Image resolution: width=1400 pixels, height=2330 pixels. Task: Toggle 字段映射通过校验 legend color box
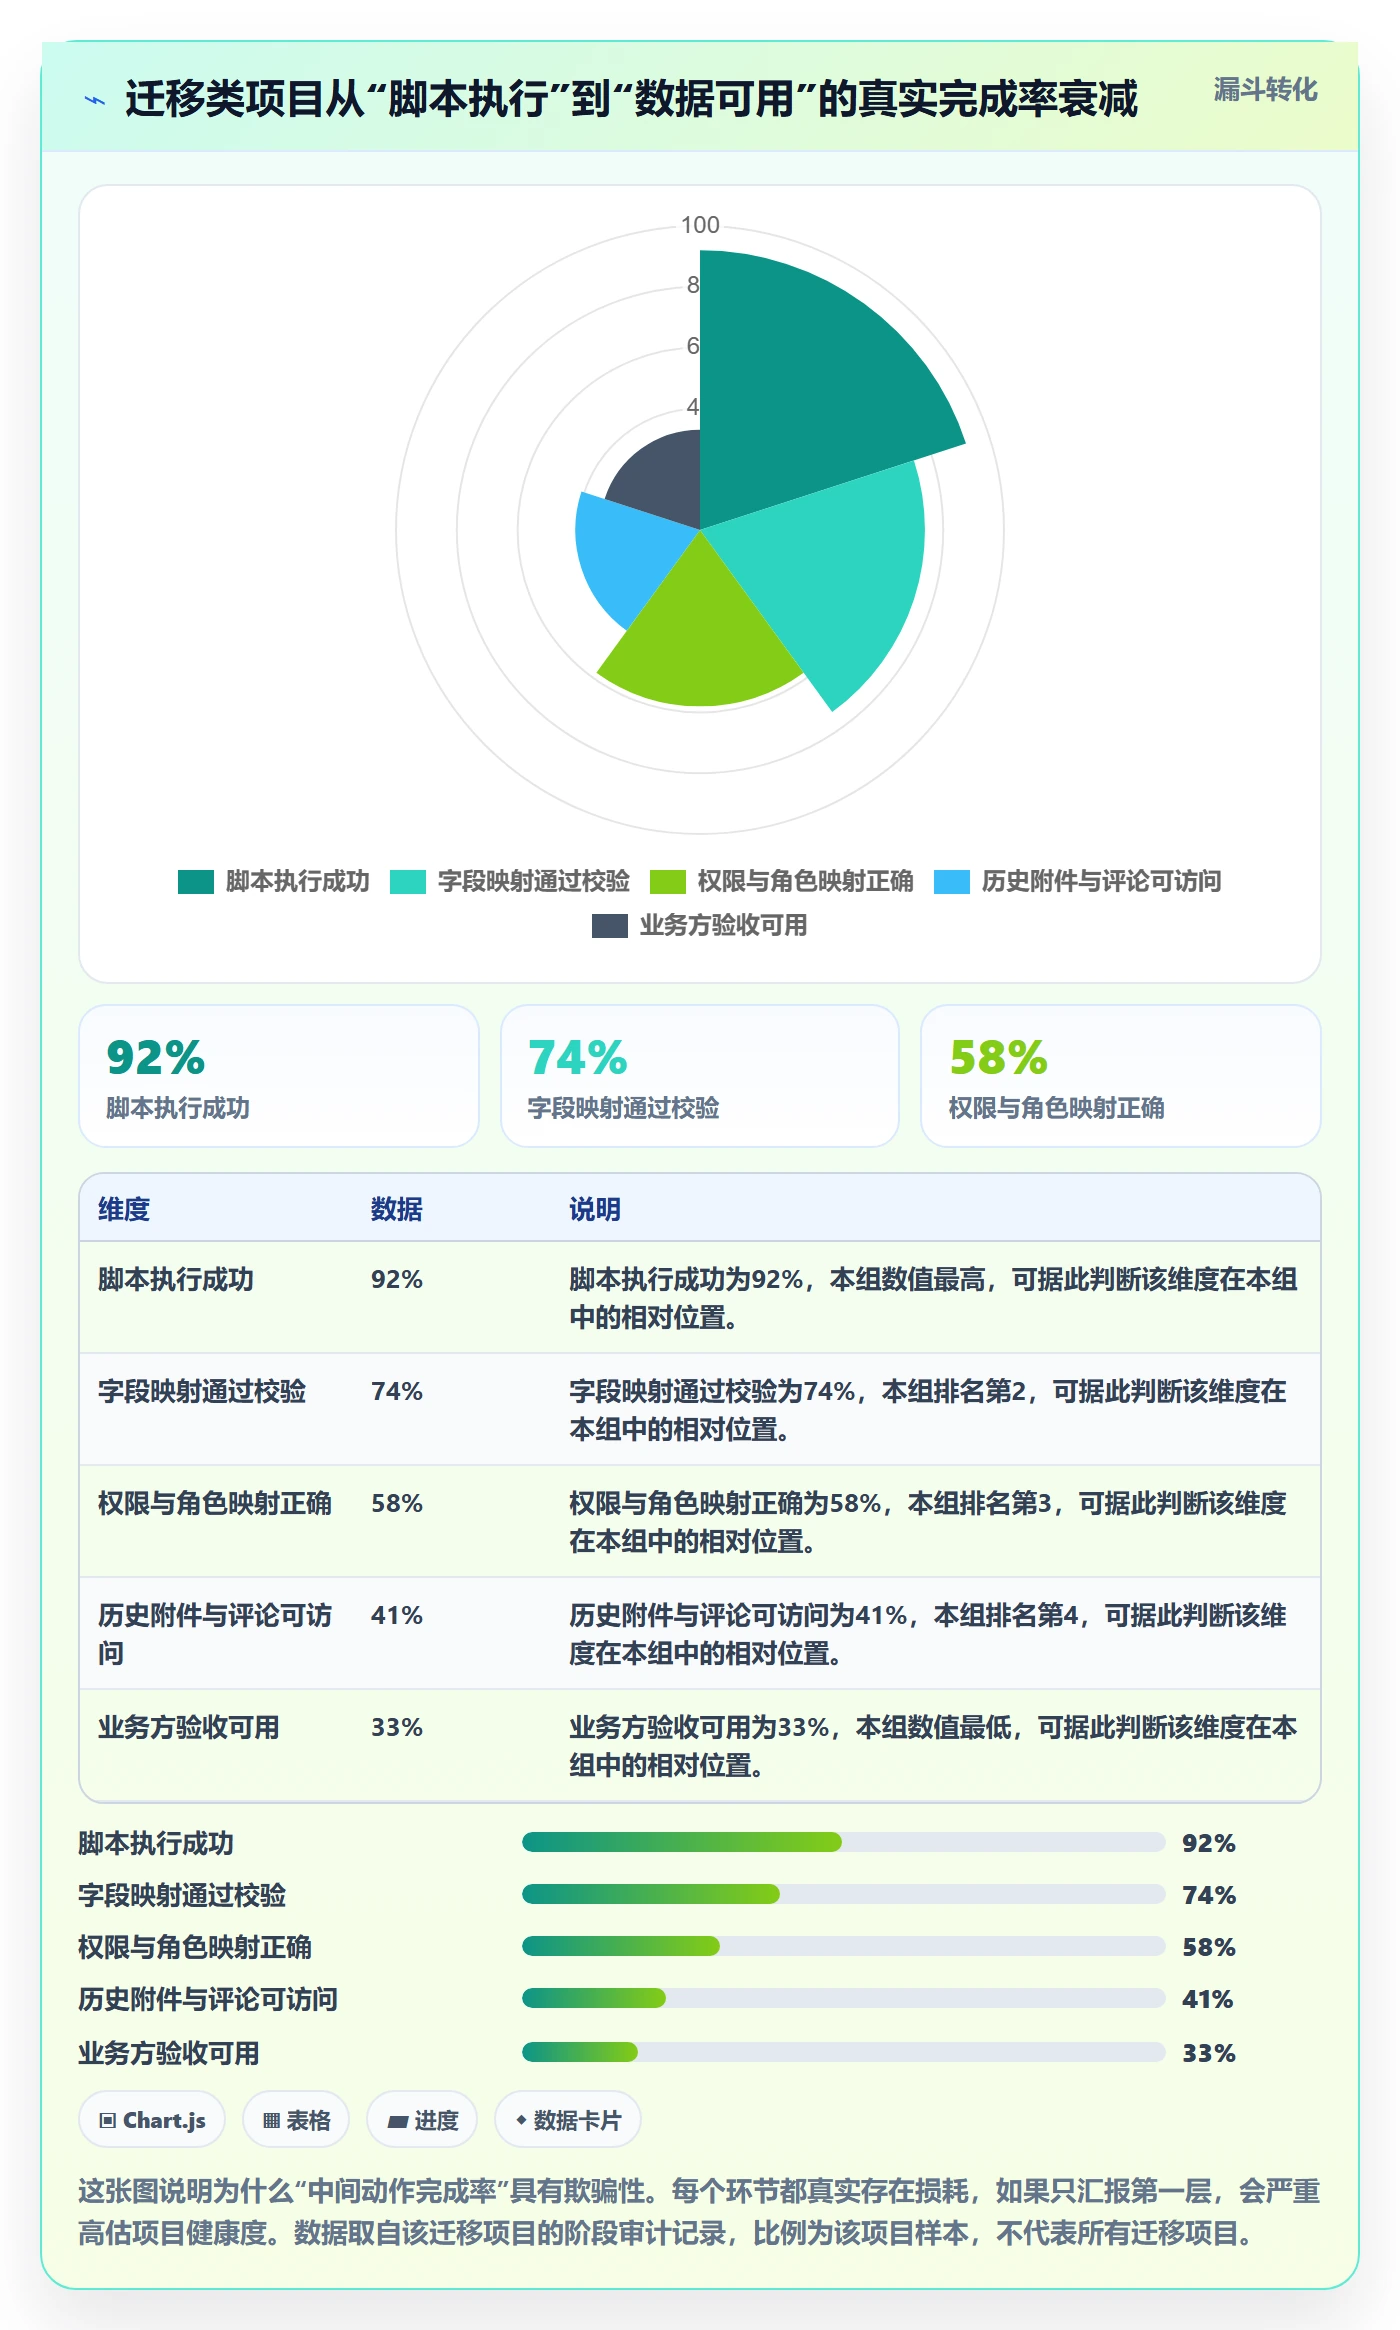pos(408,881)
